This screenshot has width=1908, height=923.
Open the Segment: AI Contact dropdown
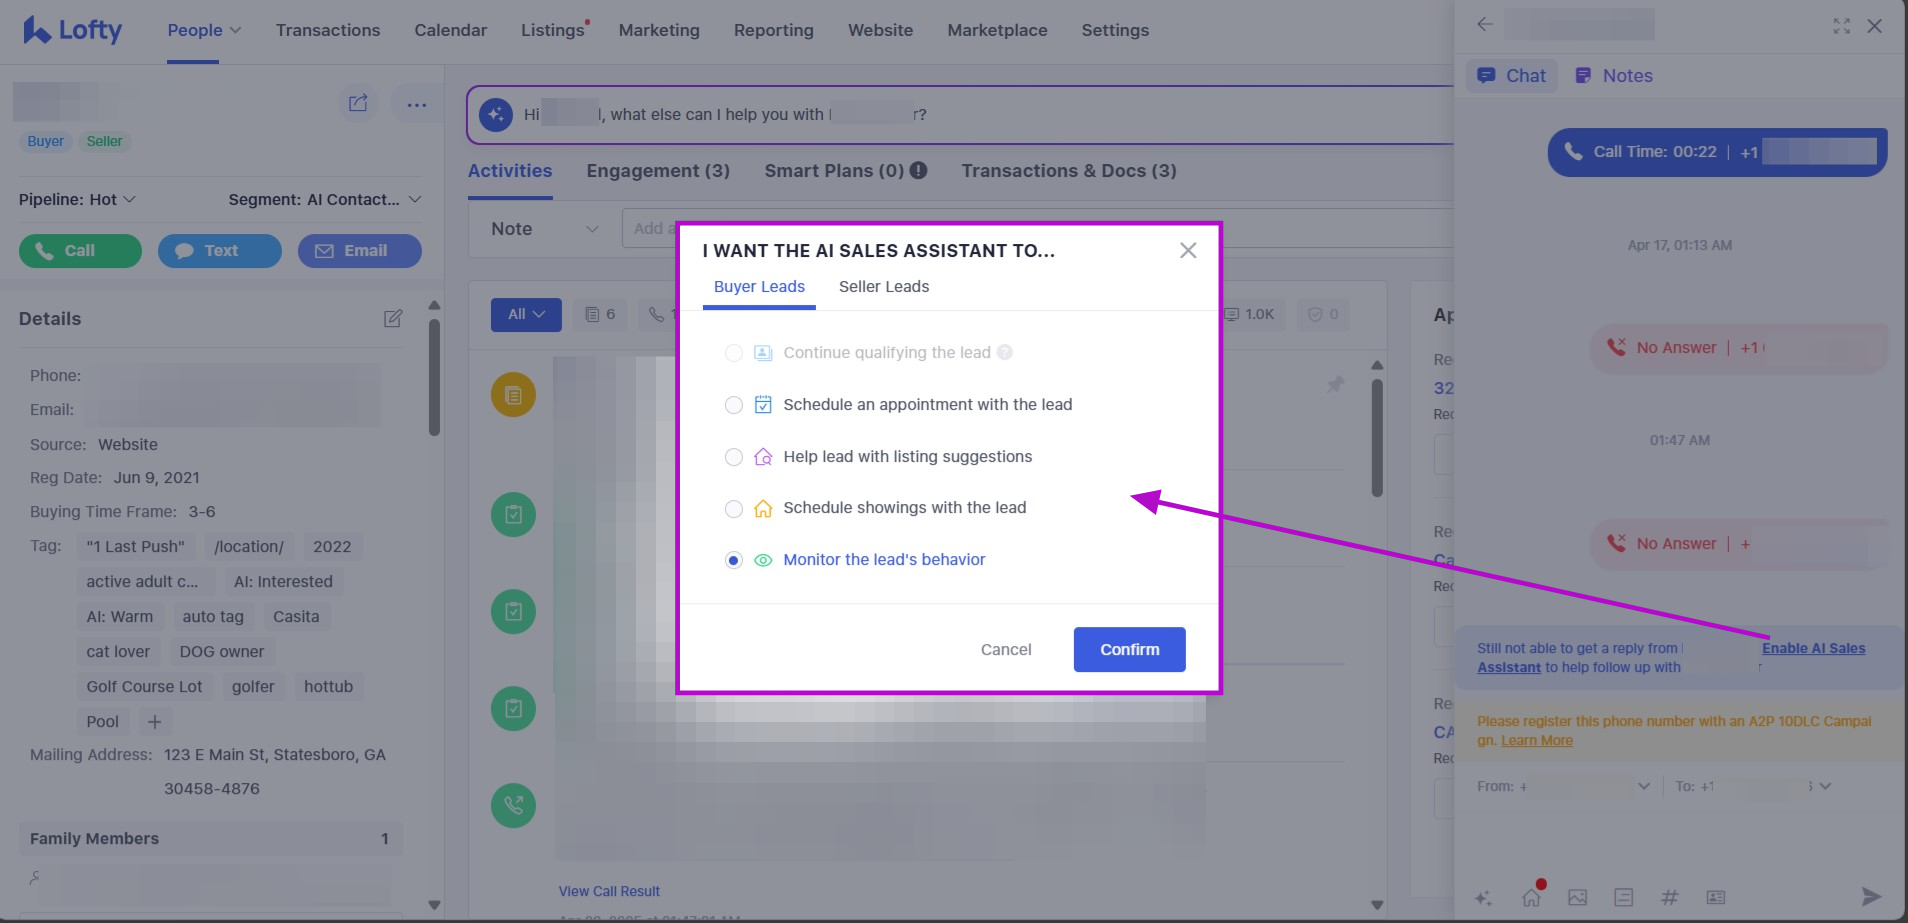pos(324,200)
